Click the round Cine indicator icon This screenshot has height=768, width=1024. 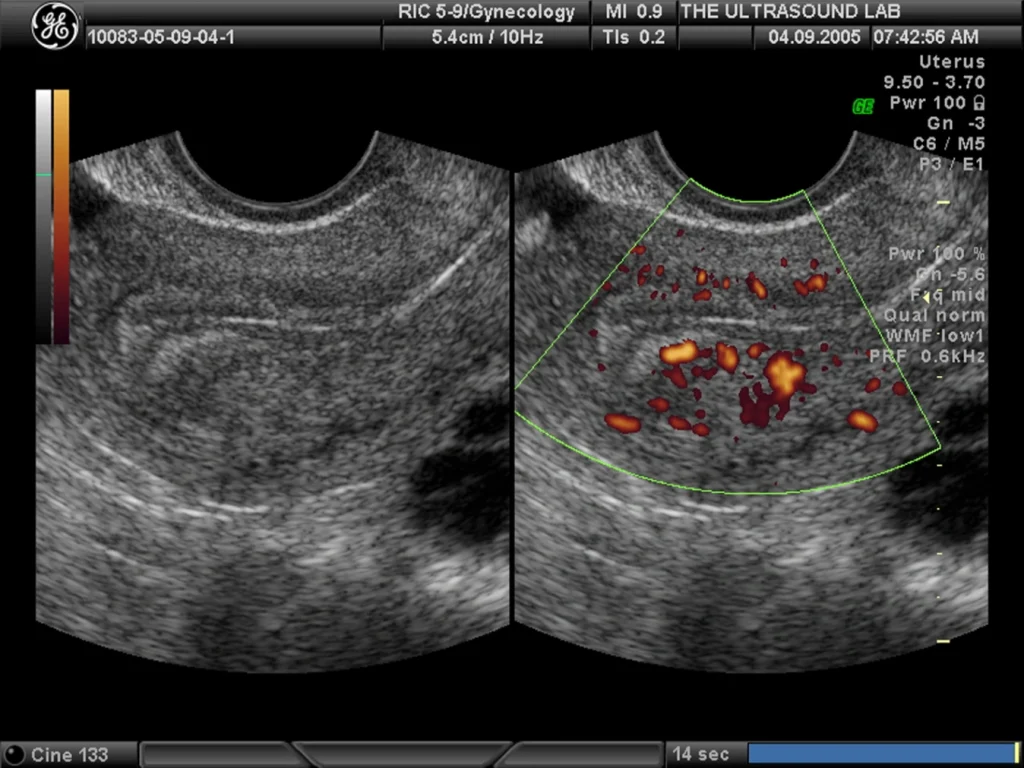pyautogui.click(x=16, y=754)
